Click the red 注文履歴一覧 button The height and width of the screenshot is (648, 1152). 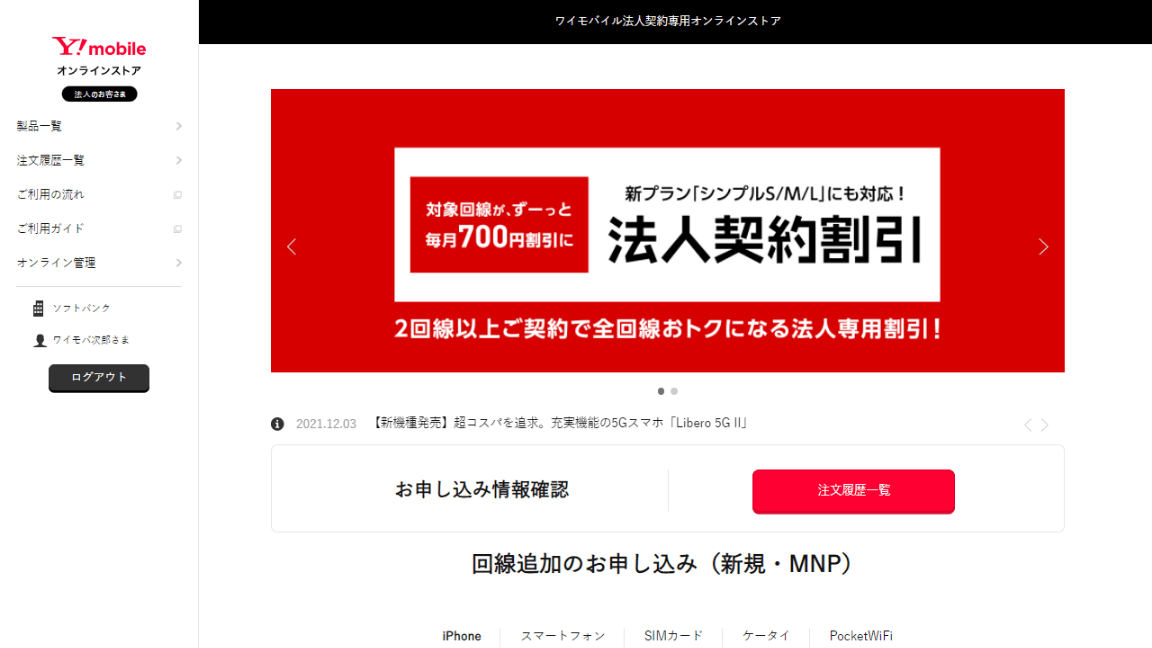pos(853,491)
